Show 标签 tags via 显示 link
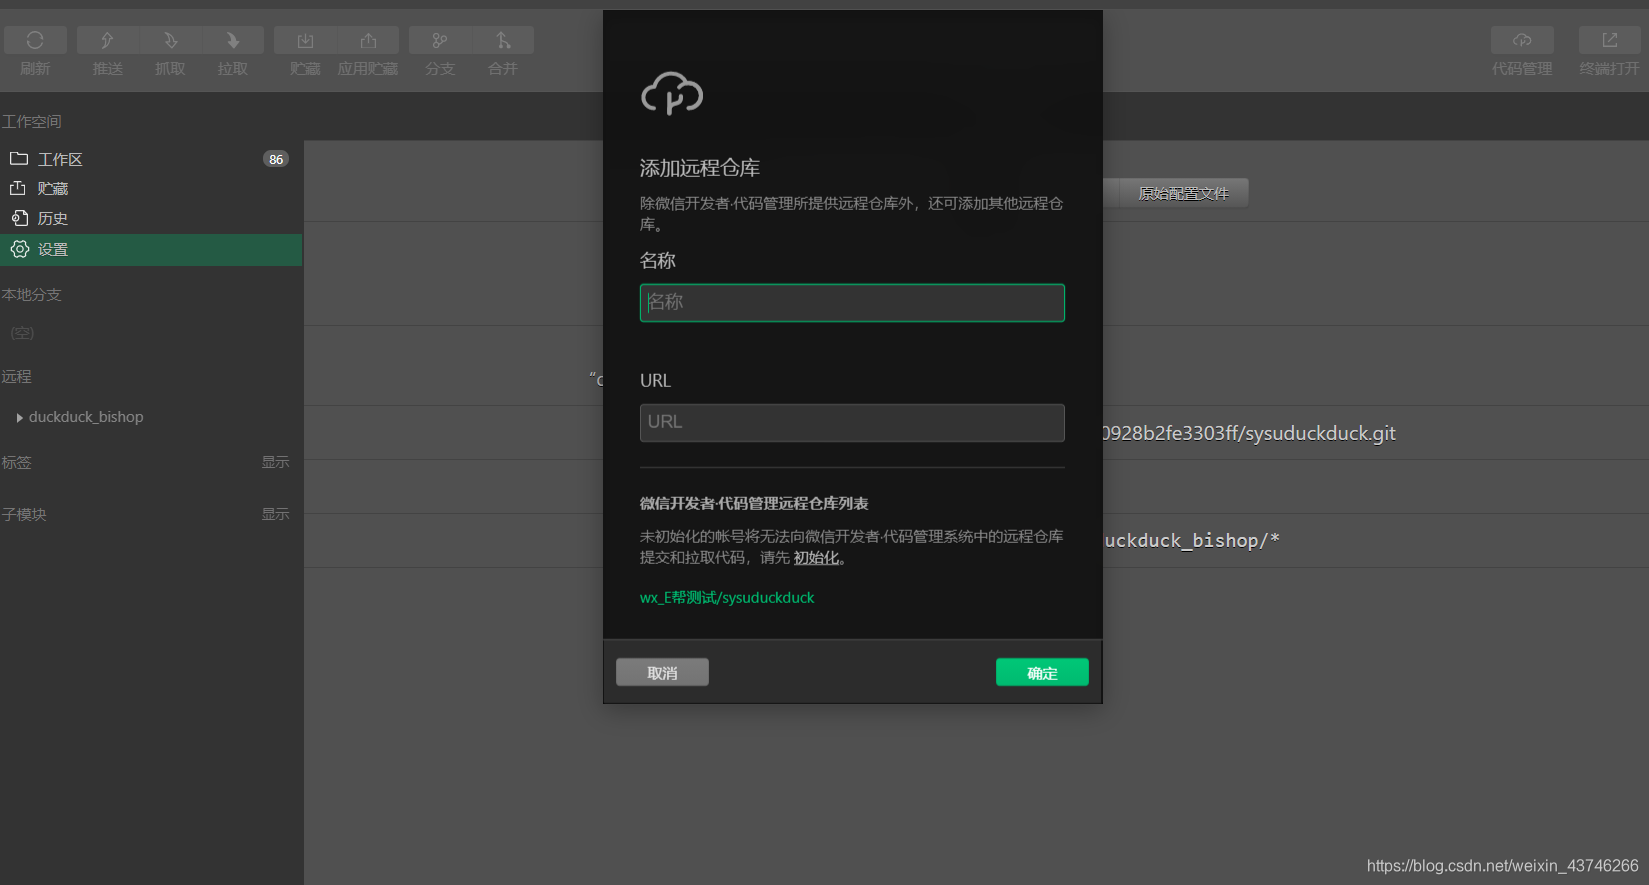This screenshot has width=1649, height=885. [x=275, y=462]
